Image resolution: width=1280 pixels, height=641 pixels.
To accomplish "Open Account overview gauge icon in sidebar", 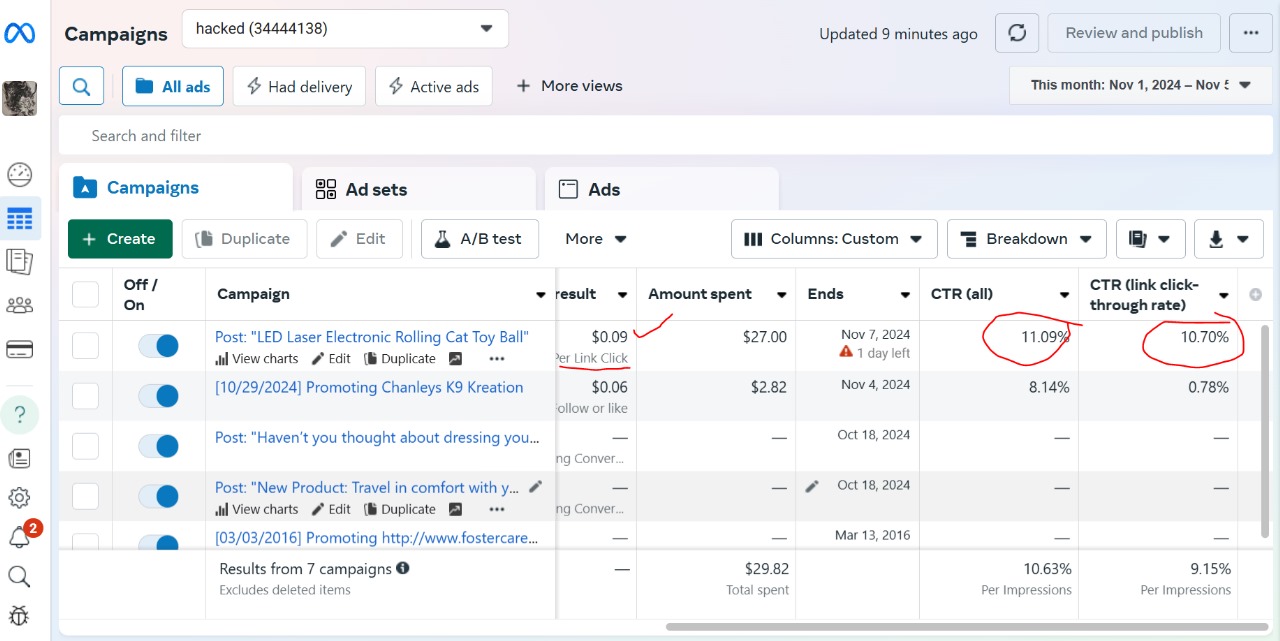I will [x=20, y=175].
